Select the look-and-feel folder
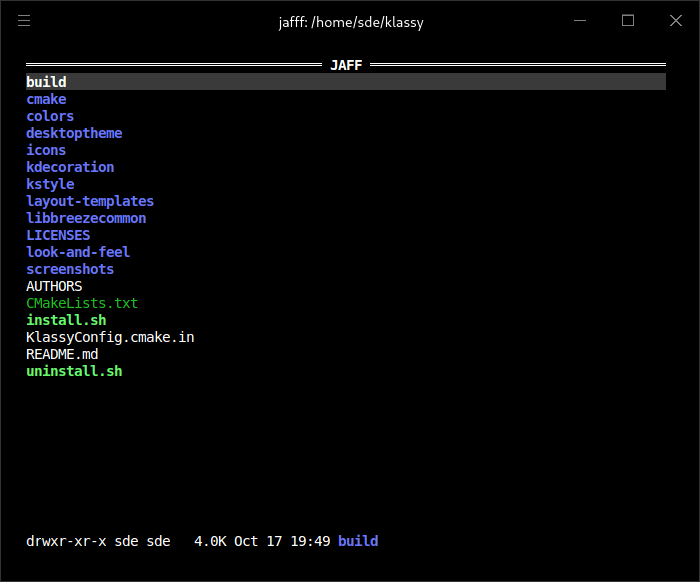Image resolution: width=700 pixels, height=582 pixels. 78,252
